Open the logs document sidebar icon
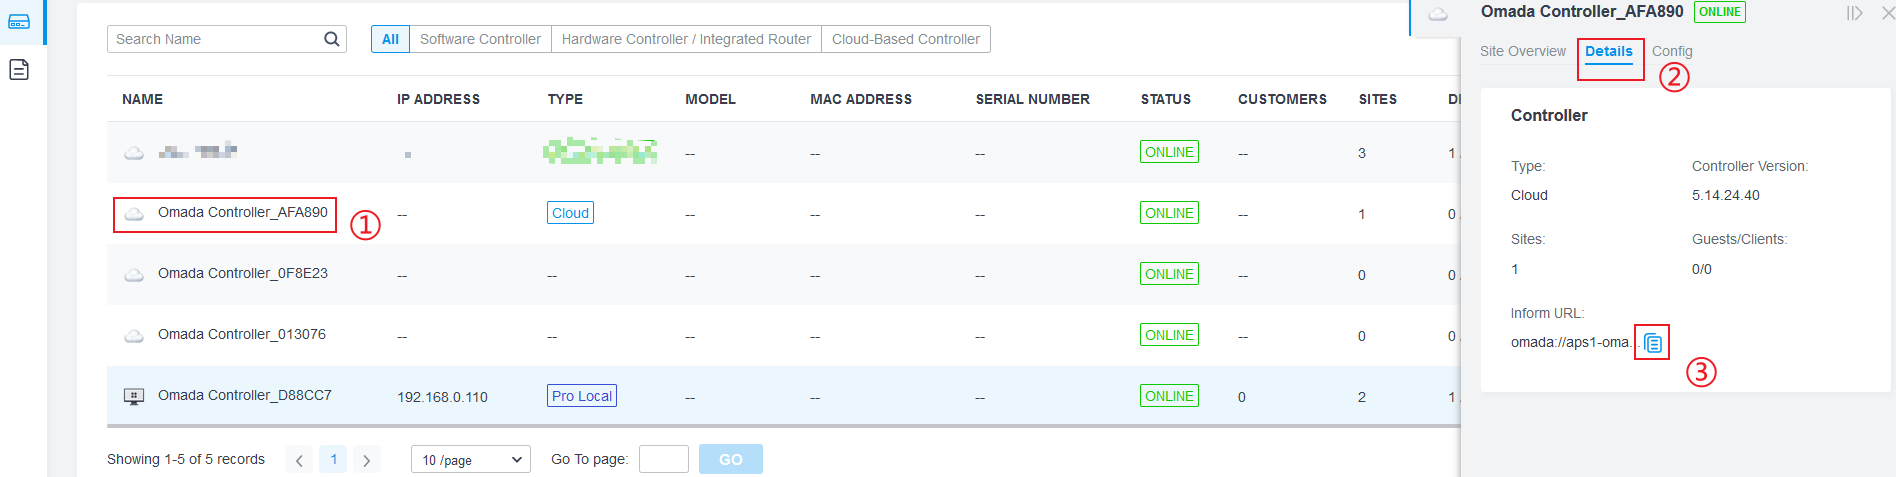Viewport: 1896px width, 477px height. [x=19, y=69]
